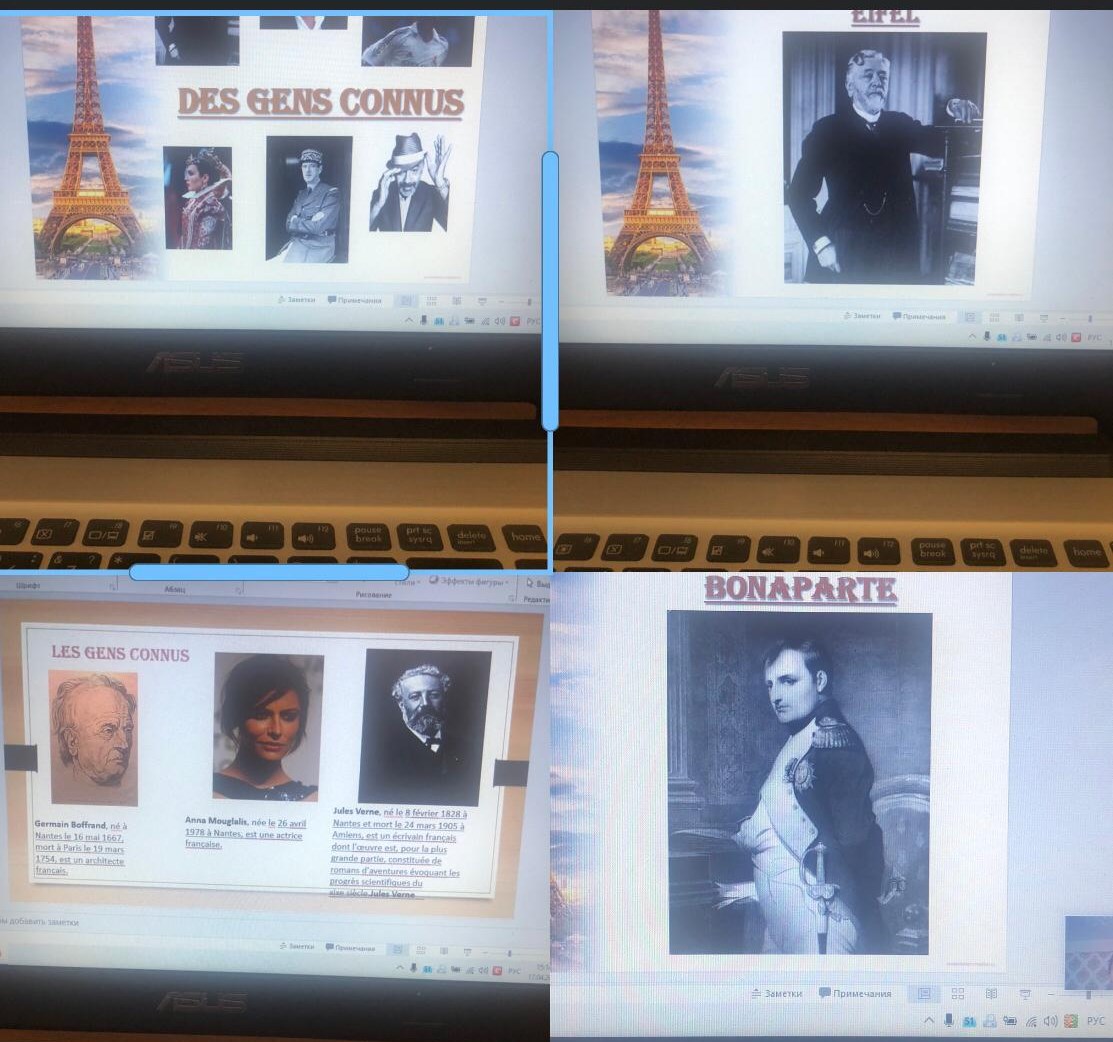Open Абзац paragraph dialog launcher in ribbon
This screenshot has width=1113, height=1042.
[x=239, y=589]
